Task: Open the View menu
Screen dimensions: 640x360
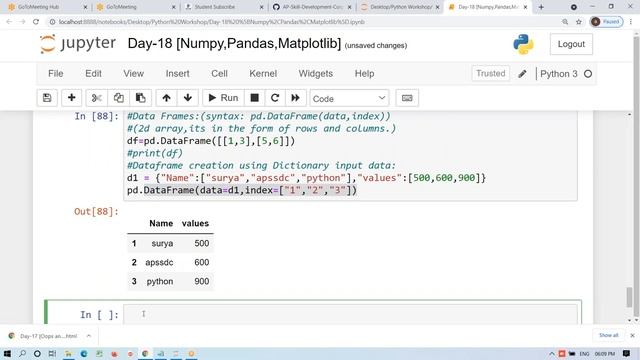Action: click(133, 73)
